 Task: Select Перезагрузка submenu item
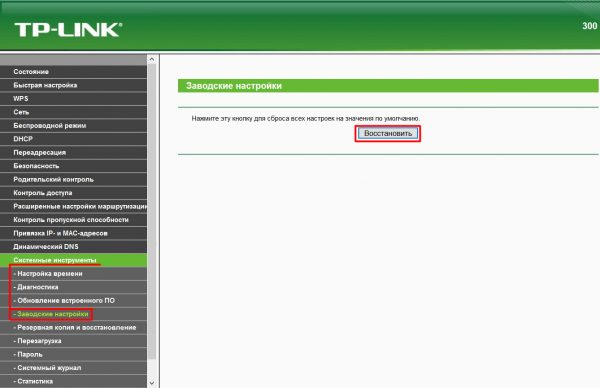click(x=73, y=341)
